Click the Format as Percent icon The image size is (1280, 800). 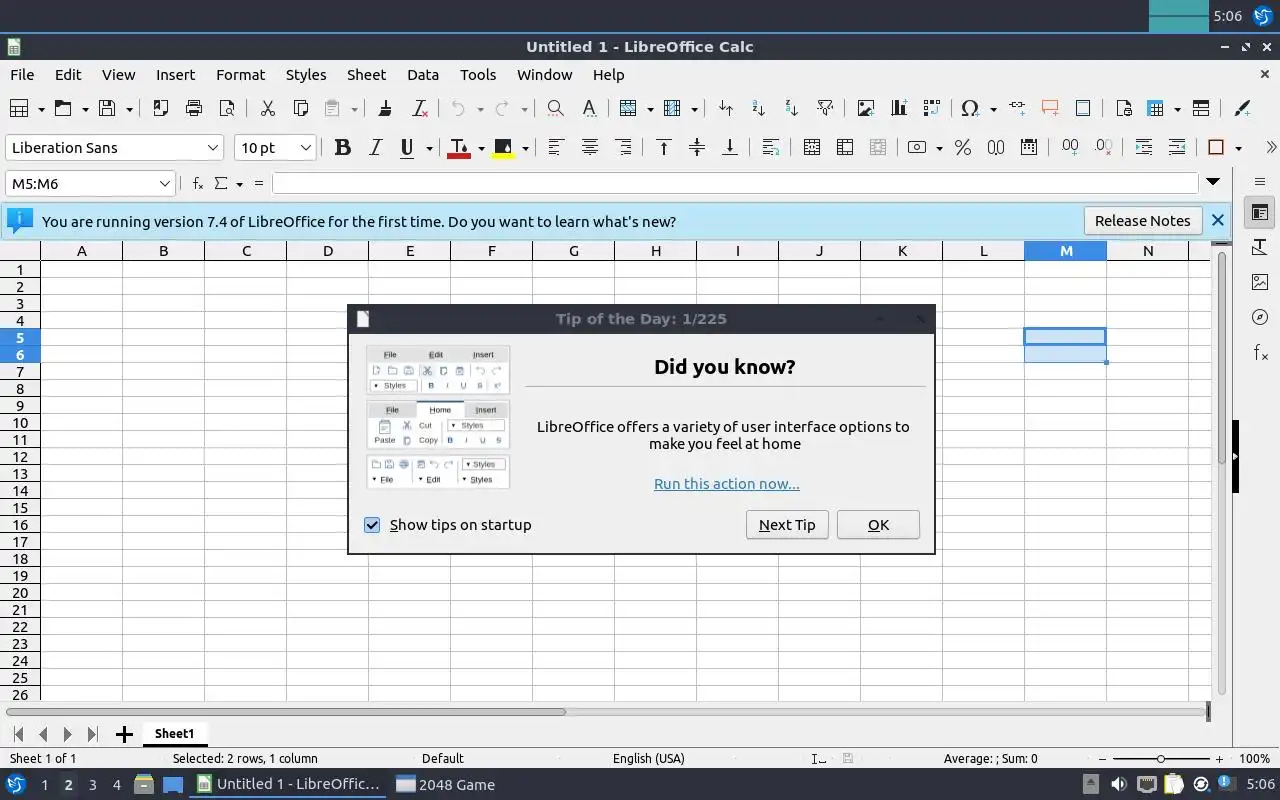point(963,148)
